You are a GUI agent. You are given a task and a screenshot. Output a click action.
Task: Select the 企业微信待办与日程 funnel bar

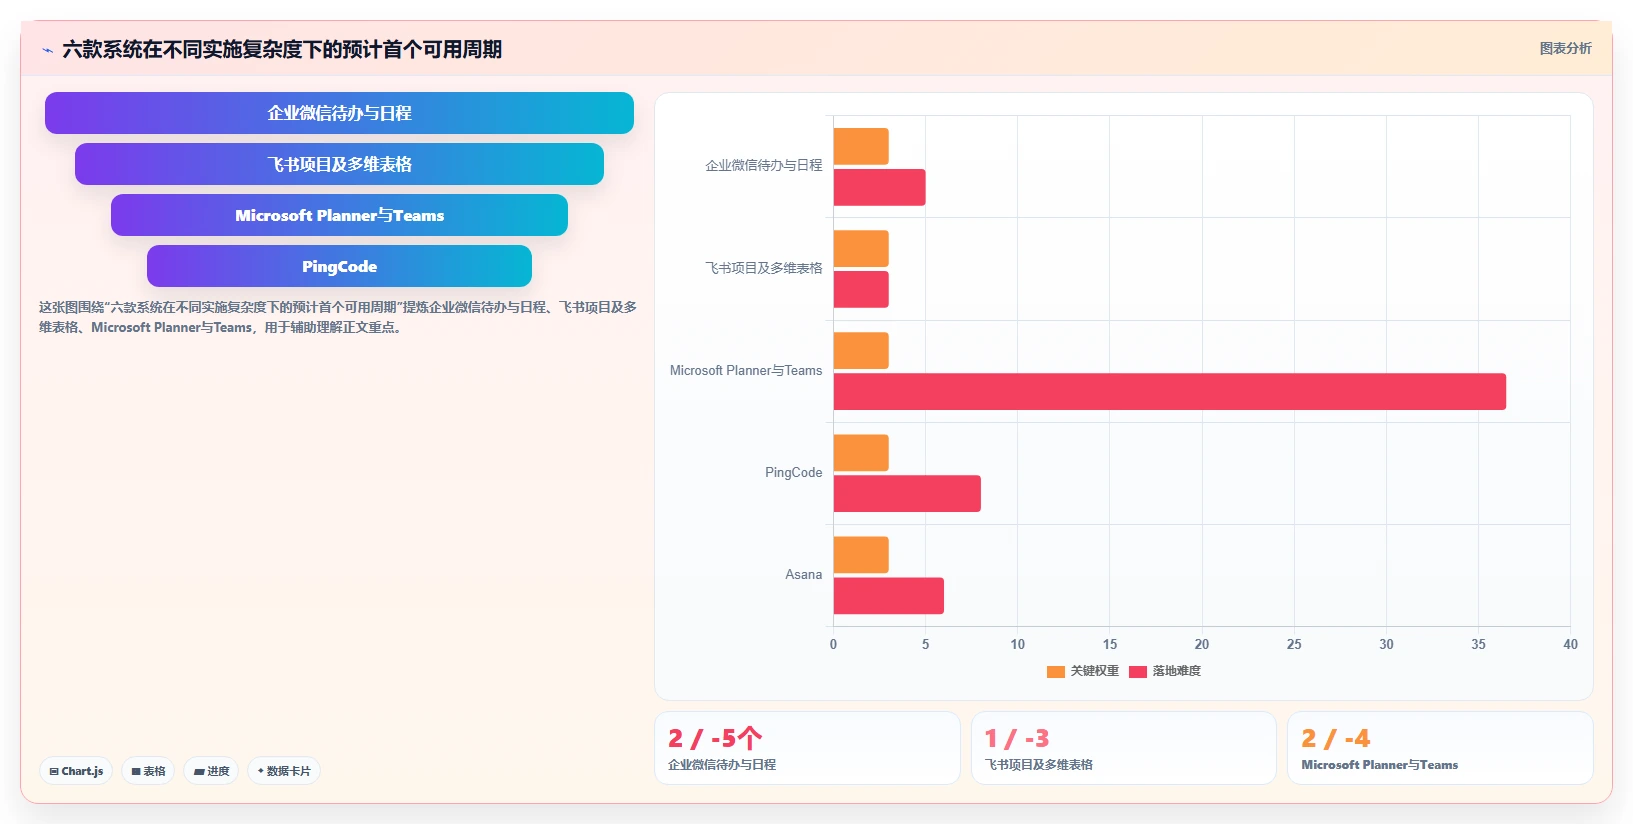tap(339, 113)
